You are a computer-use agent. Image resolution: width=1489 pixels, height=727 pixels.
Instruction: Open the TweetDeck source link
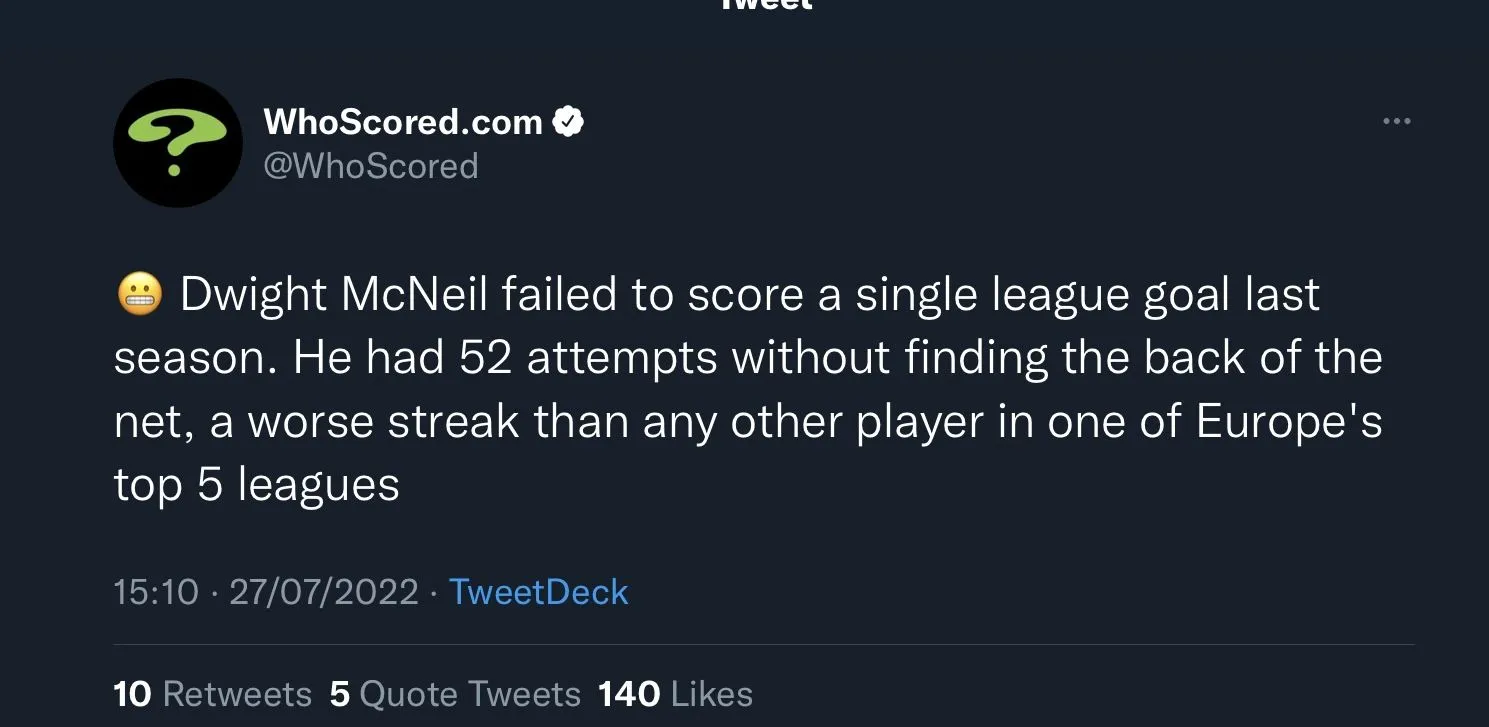pos(538,592)
